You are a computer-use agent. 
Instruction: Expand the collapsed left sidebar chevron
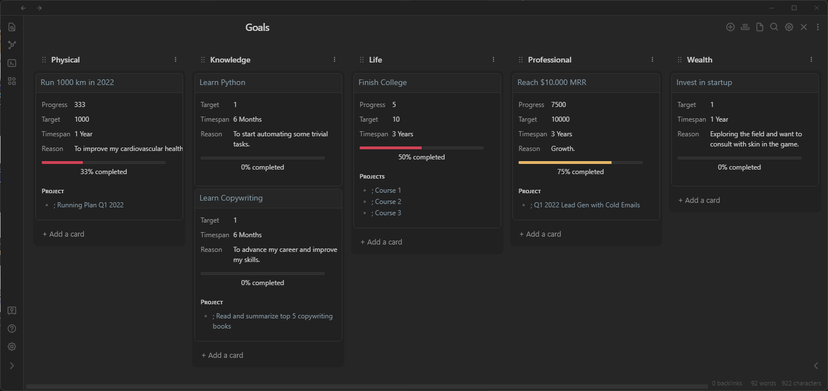[x=12, y=366]
